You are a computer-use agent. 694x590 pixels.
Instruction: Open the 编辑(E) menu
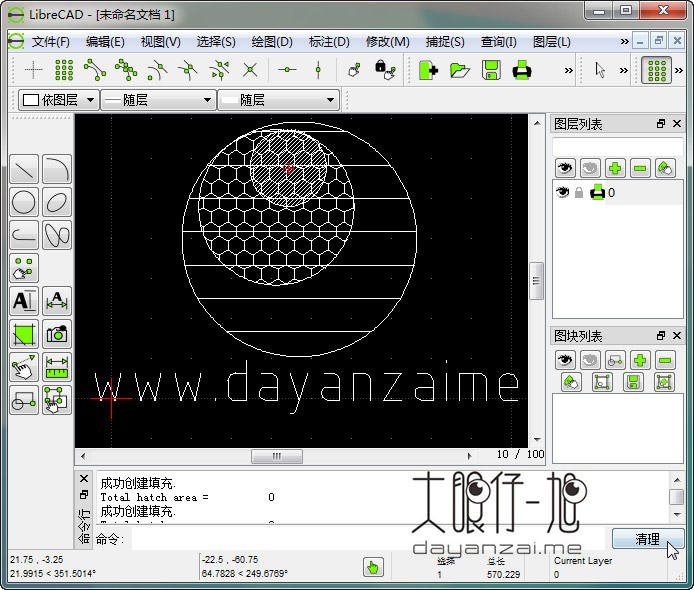(105, 42)
